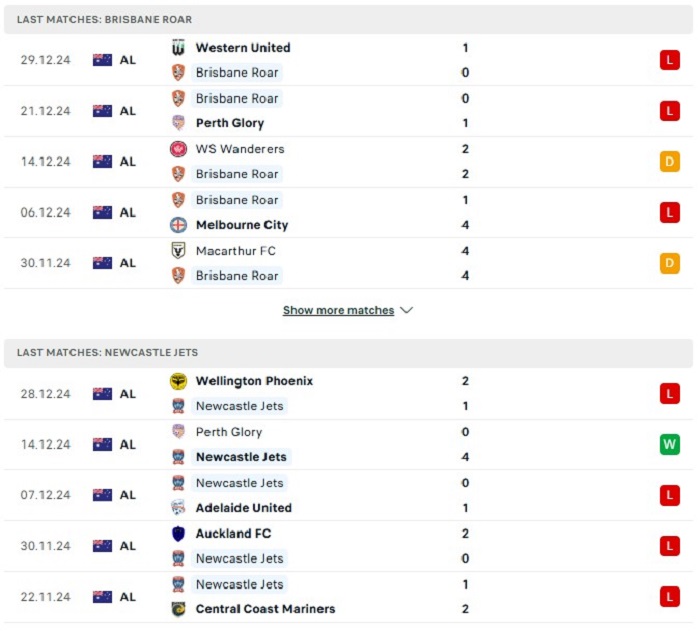The height and width of the screenshot is (631, 700).
Task: Click the Wellington Phoenix yellow logo
Action: pyautogui.click(x=178, y=381)
